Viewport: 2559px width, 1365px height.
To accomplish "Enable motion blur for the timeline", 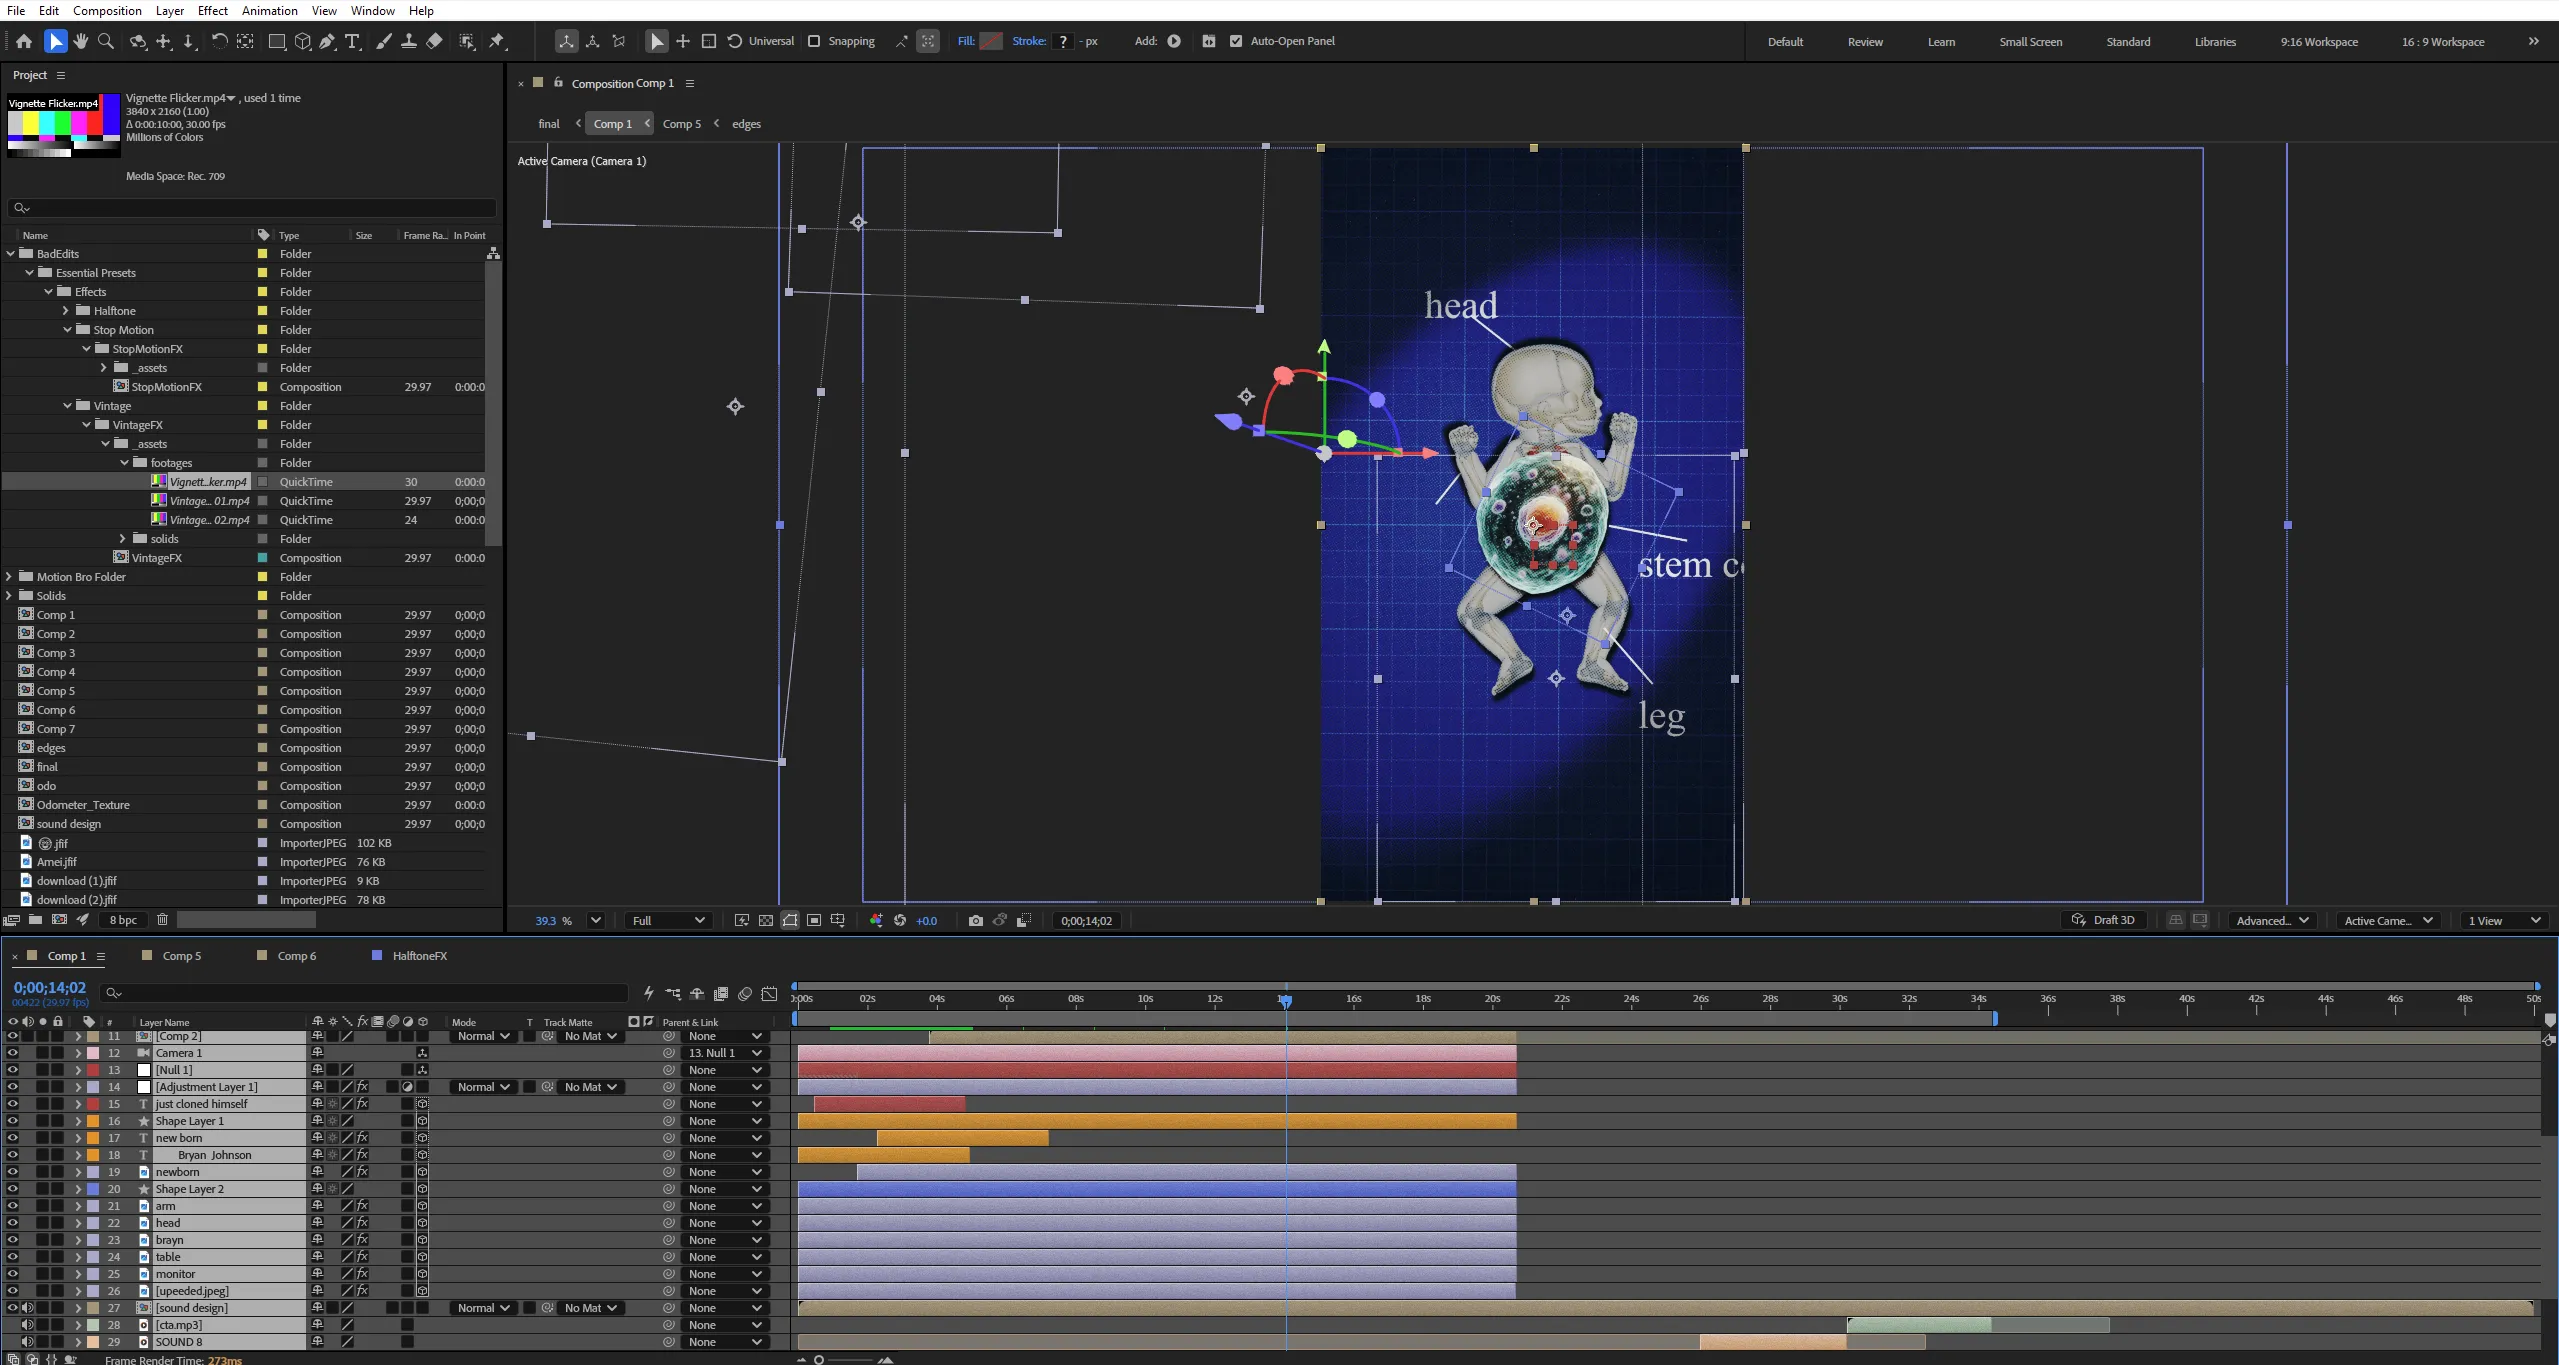I will click(745, 993).
